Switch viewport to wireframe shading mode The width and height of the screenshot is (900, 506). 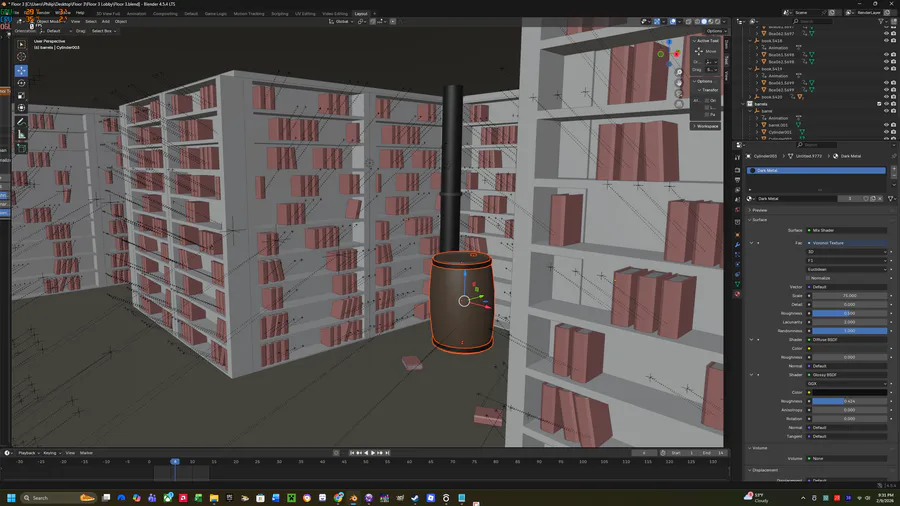(697, 22)
